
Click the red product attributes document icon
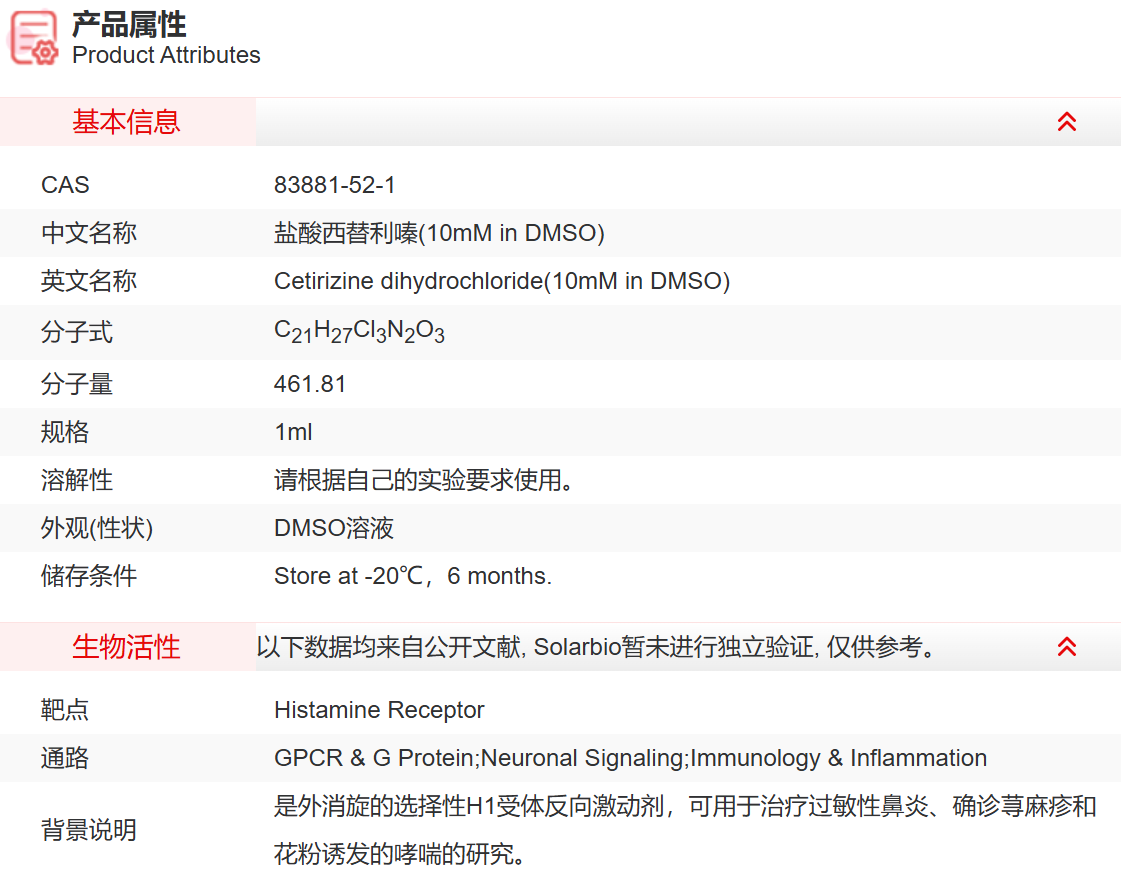click(x=30, y=35)
